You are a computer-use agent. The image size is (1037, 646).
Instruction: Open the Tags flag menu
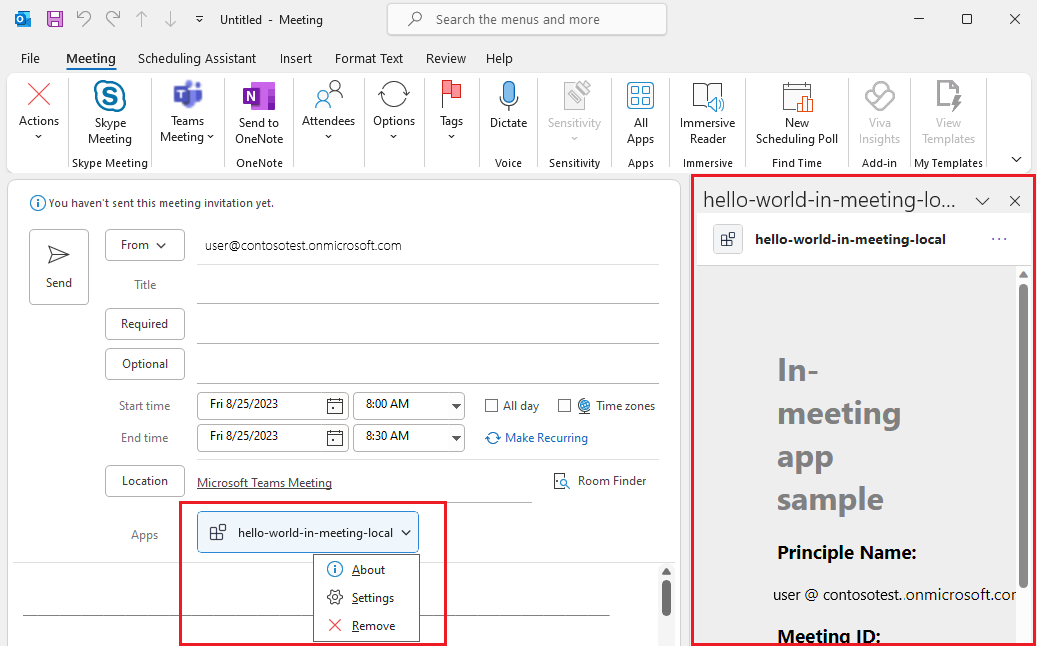coord(451,111)
